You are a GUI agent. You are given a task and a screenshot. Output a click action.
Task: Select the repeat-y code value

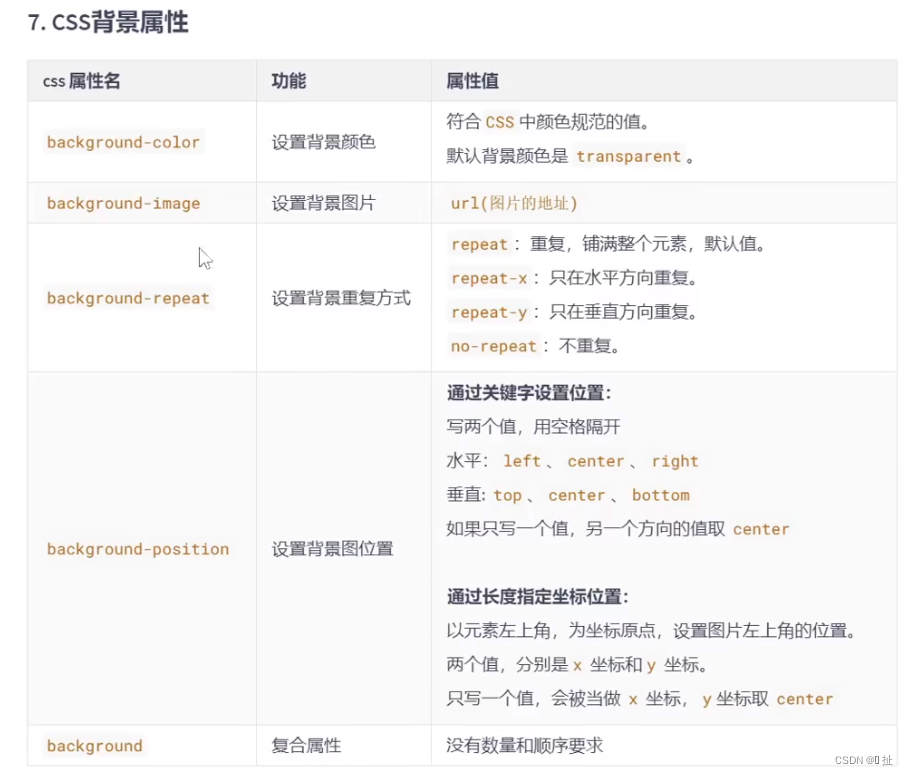489,312
